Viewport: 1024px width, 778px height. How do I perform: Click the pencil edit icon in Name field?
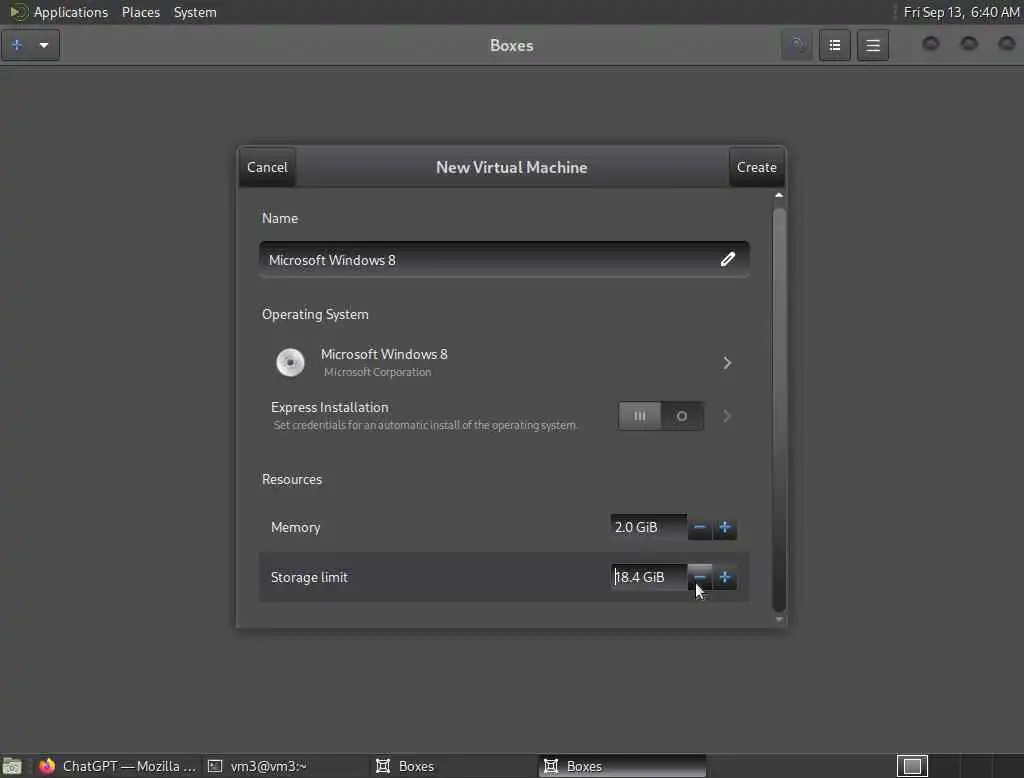click(x=728, y=259)
